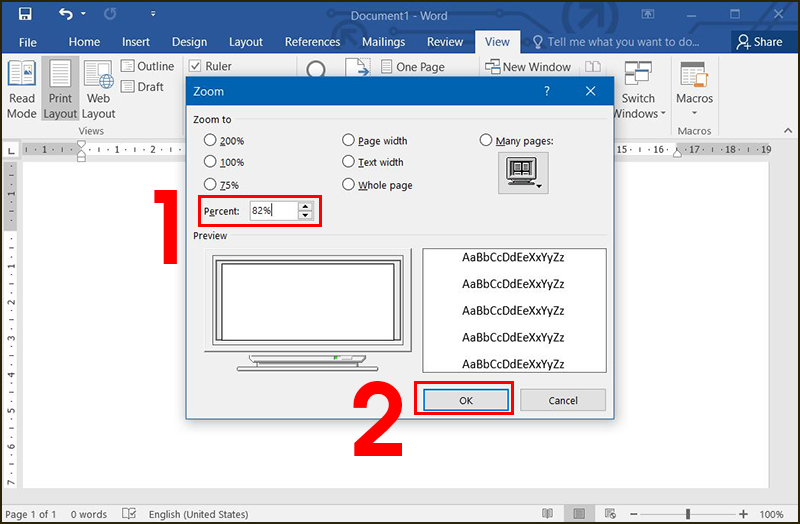This screenshot has width=800, height=524.
Task: Customize the Quick Access Toolbar dropdown
Action: (153, 14)
